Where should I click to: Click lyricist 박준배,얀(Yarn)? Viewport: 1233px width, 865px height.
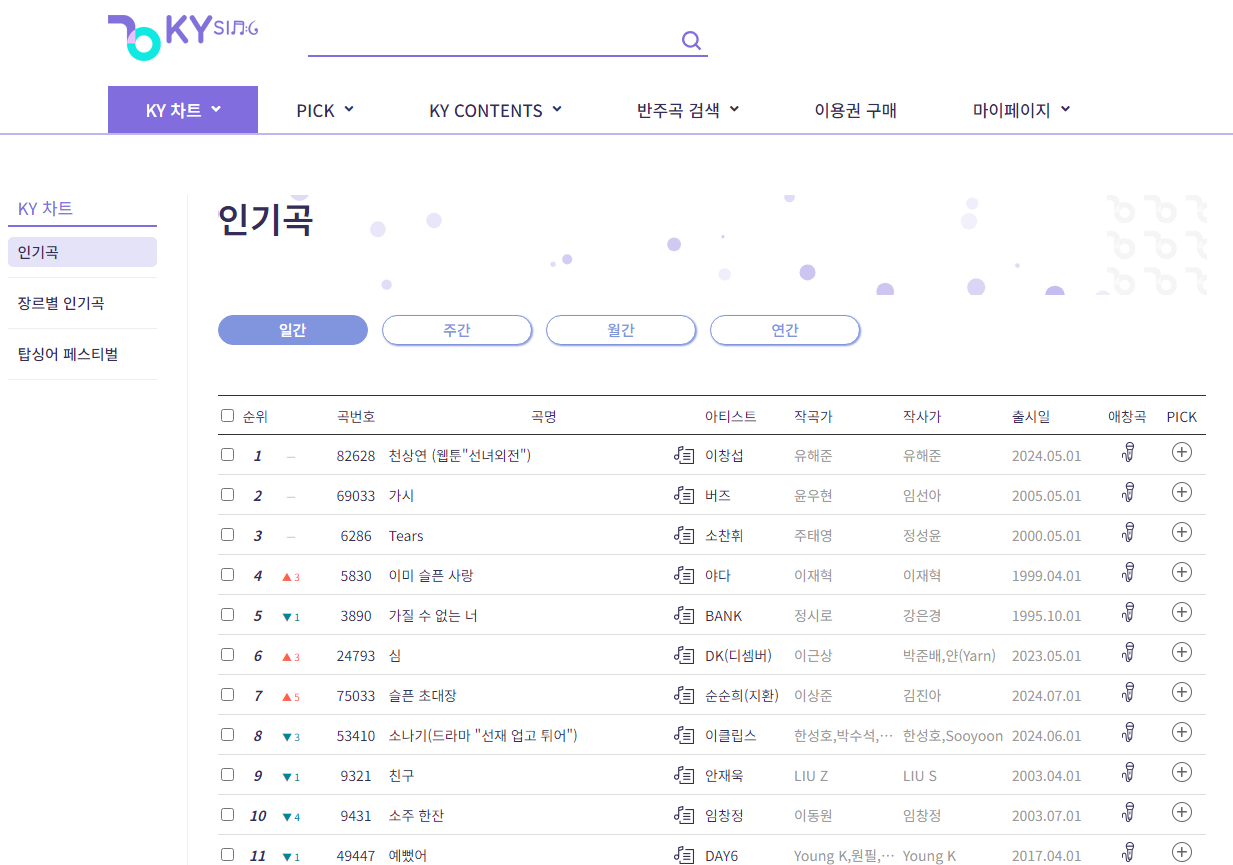click(x=949, y=656)
